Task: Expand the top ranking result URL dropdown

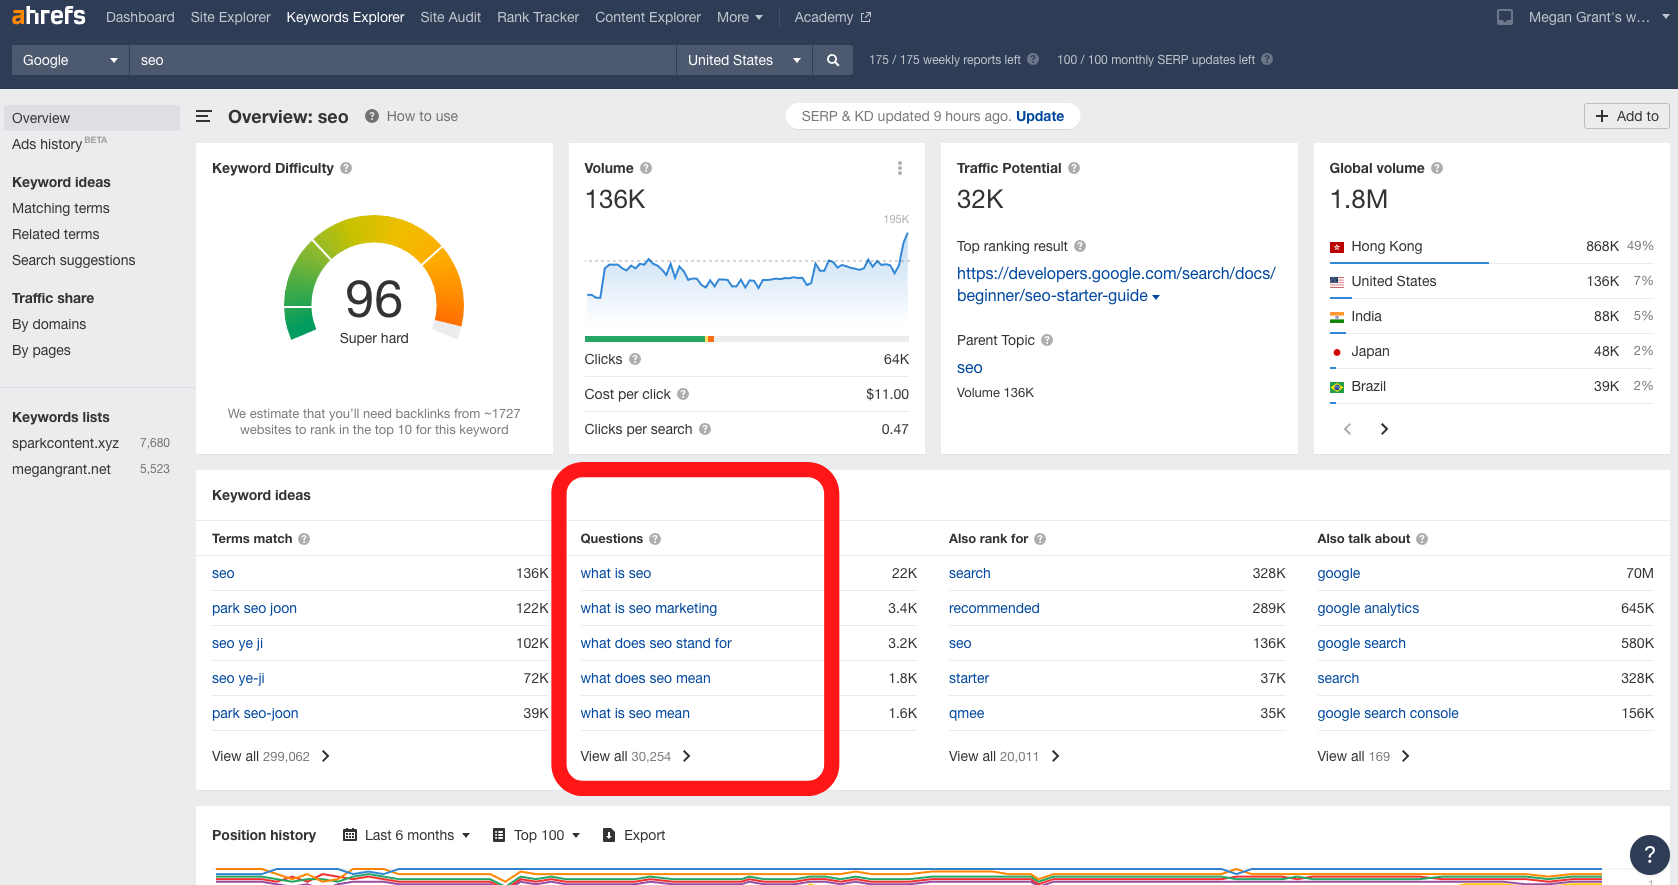Action: pos(1156,297)
